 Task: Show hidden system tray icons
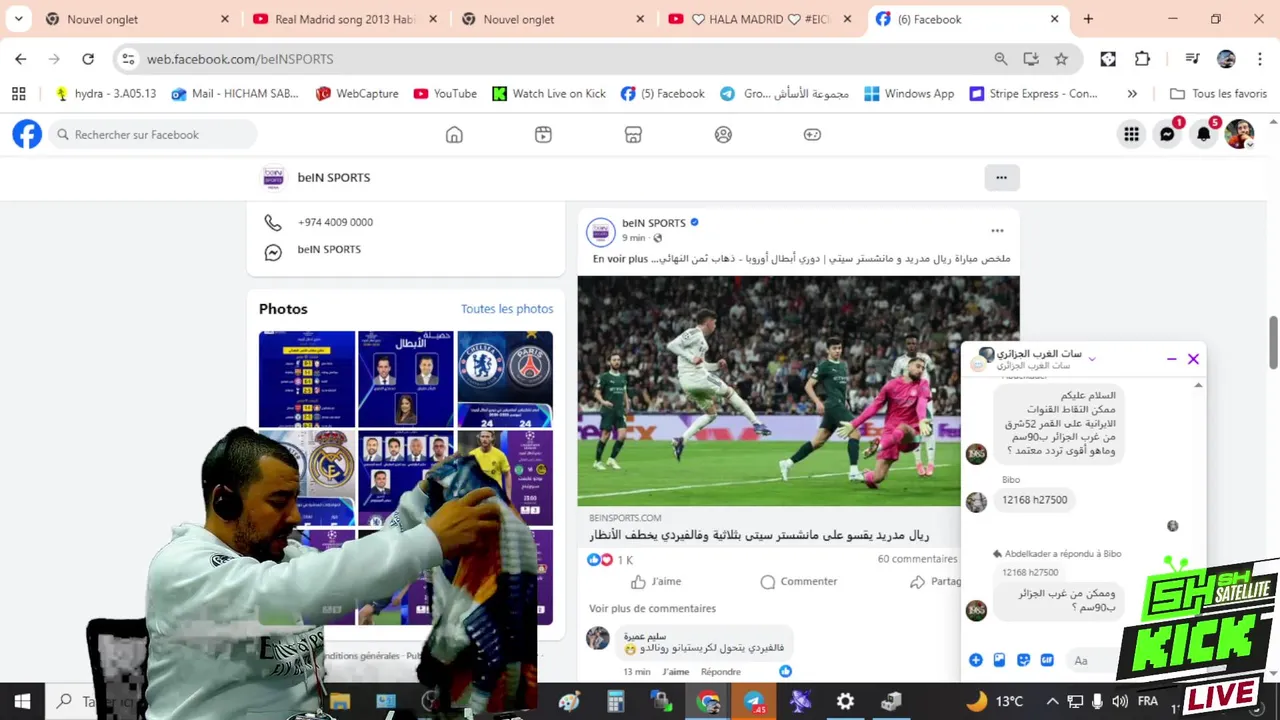coord(1052,701)
